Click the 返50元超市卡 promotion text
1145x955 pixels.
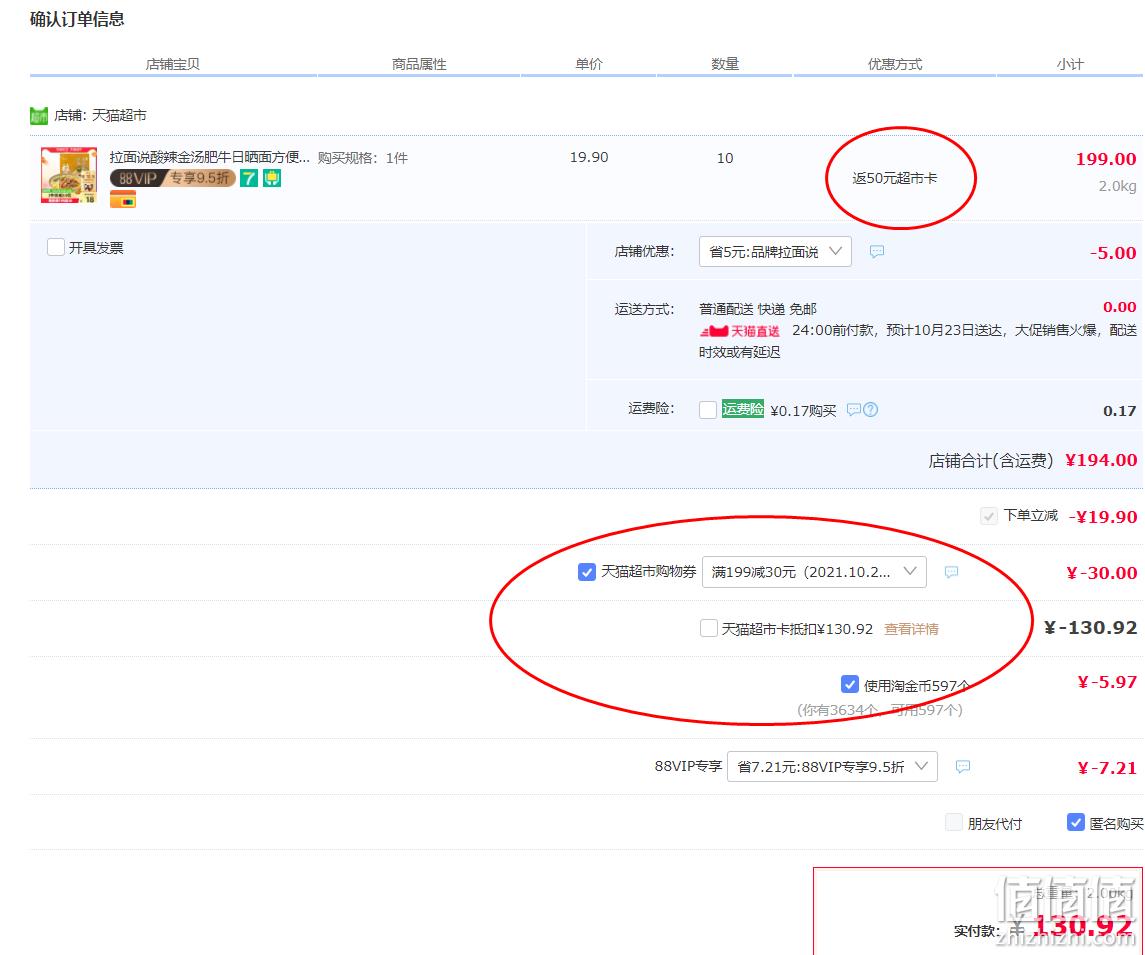pos(895,178)
